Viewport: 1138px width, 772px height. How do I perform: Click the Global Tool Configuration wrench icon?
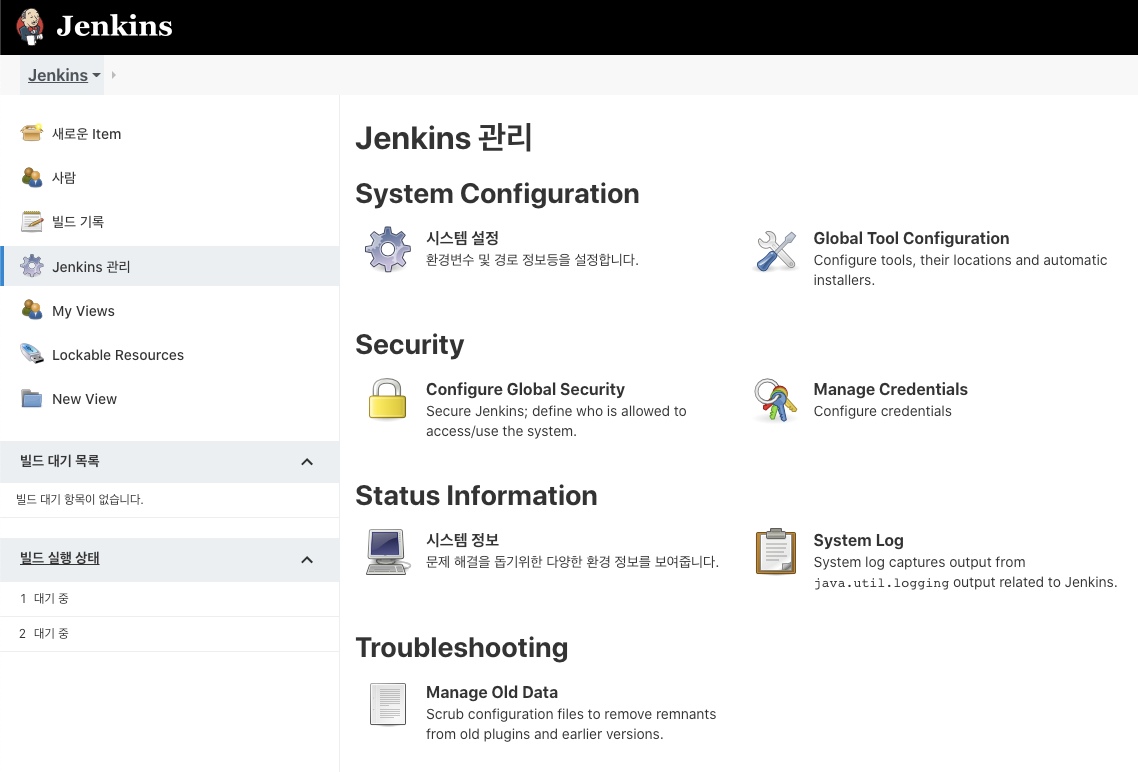pos(776,250)
